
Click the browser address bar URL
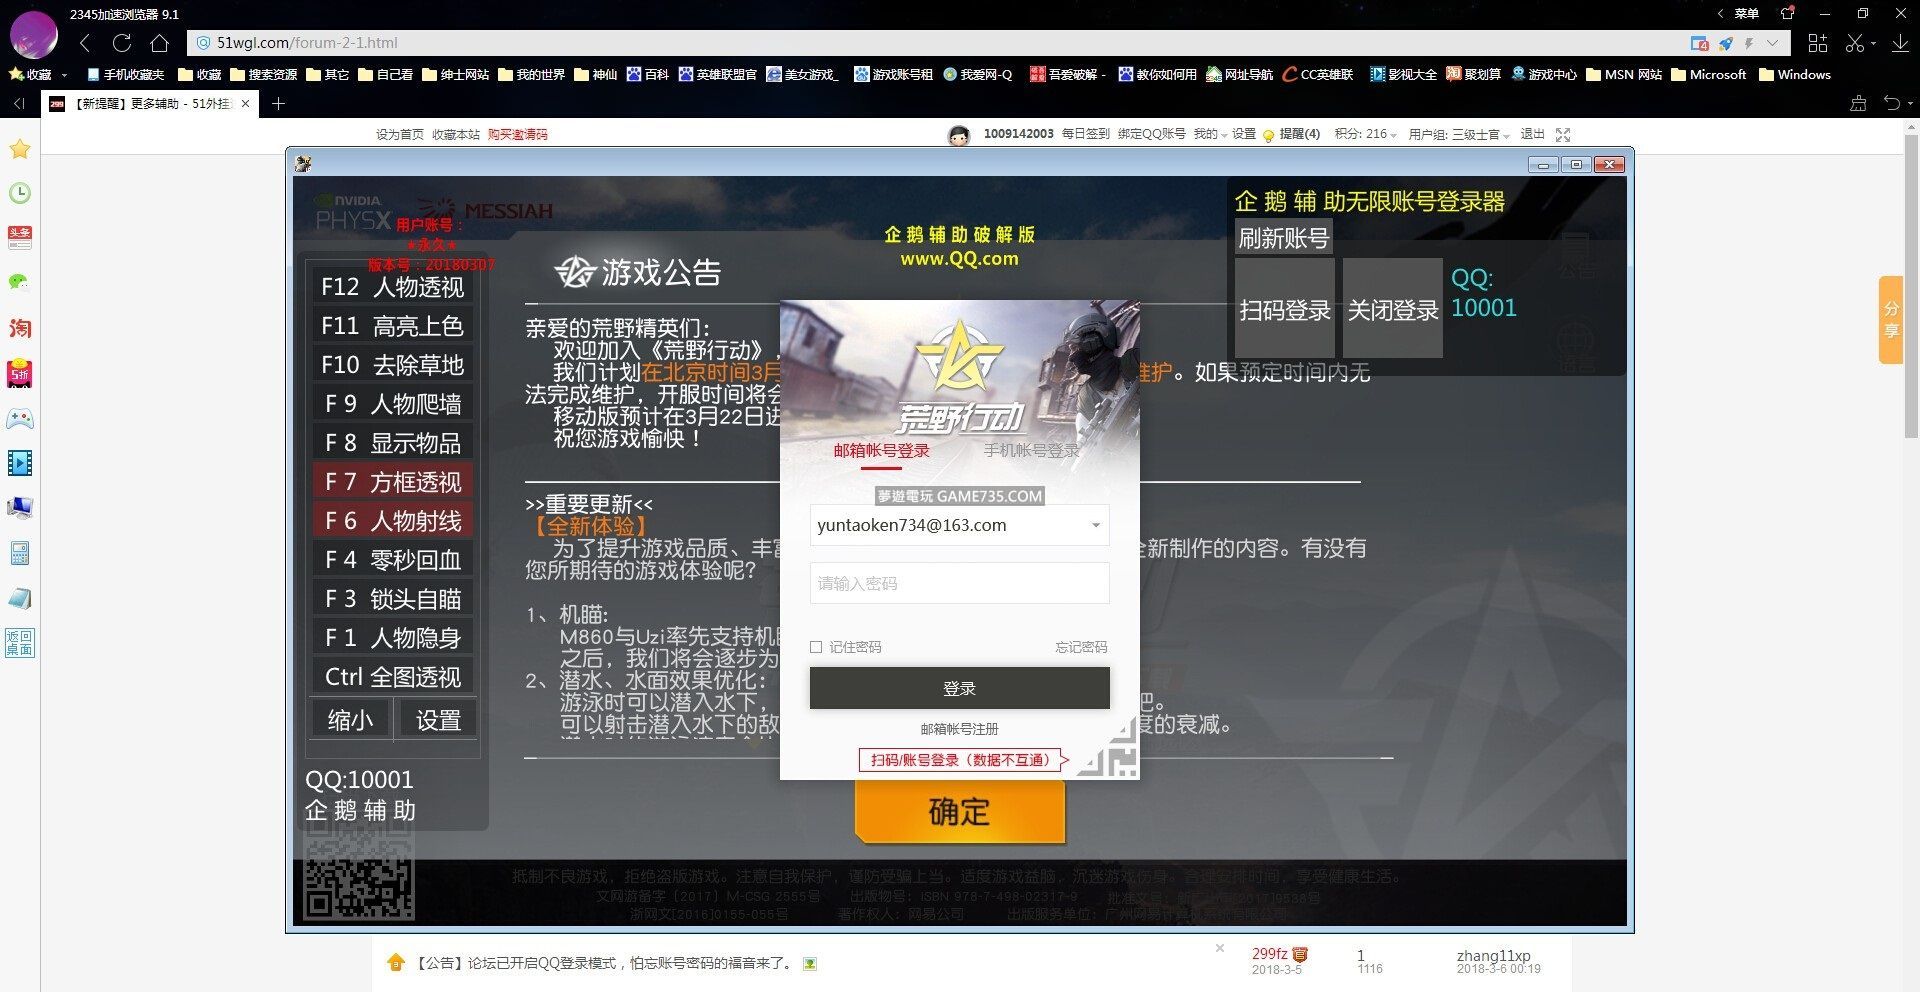coord(307,43)
